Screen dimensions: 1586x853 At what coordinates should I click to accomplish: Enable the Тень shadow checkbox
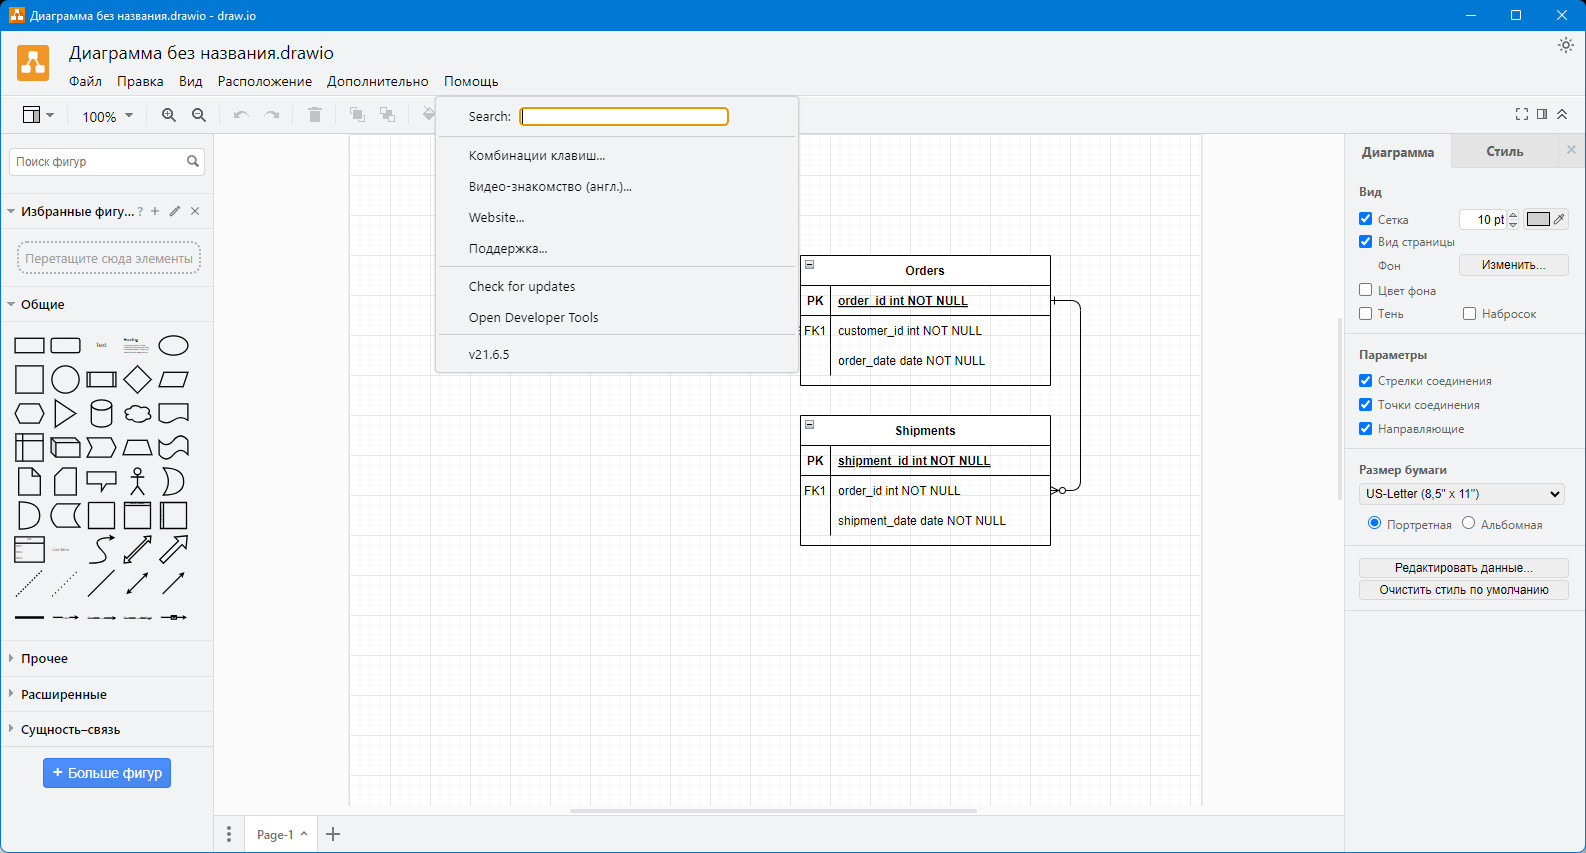pos(1365,314)
